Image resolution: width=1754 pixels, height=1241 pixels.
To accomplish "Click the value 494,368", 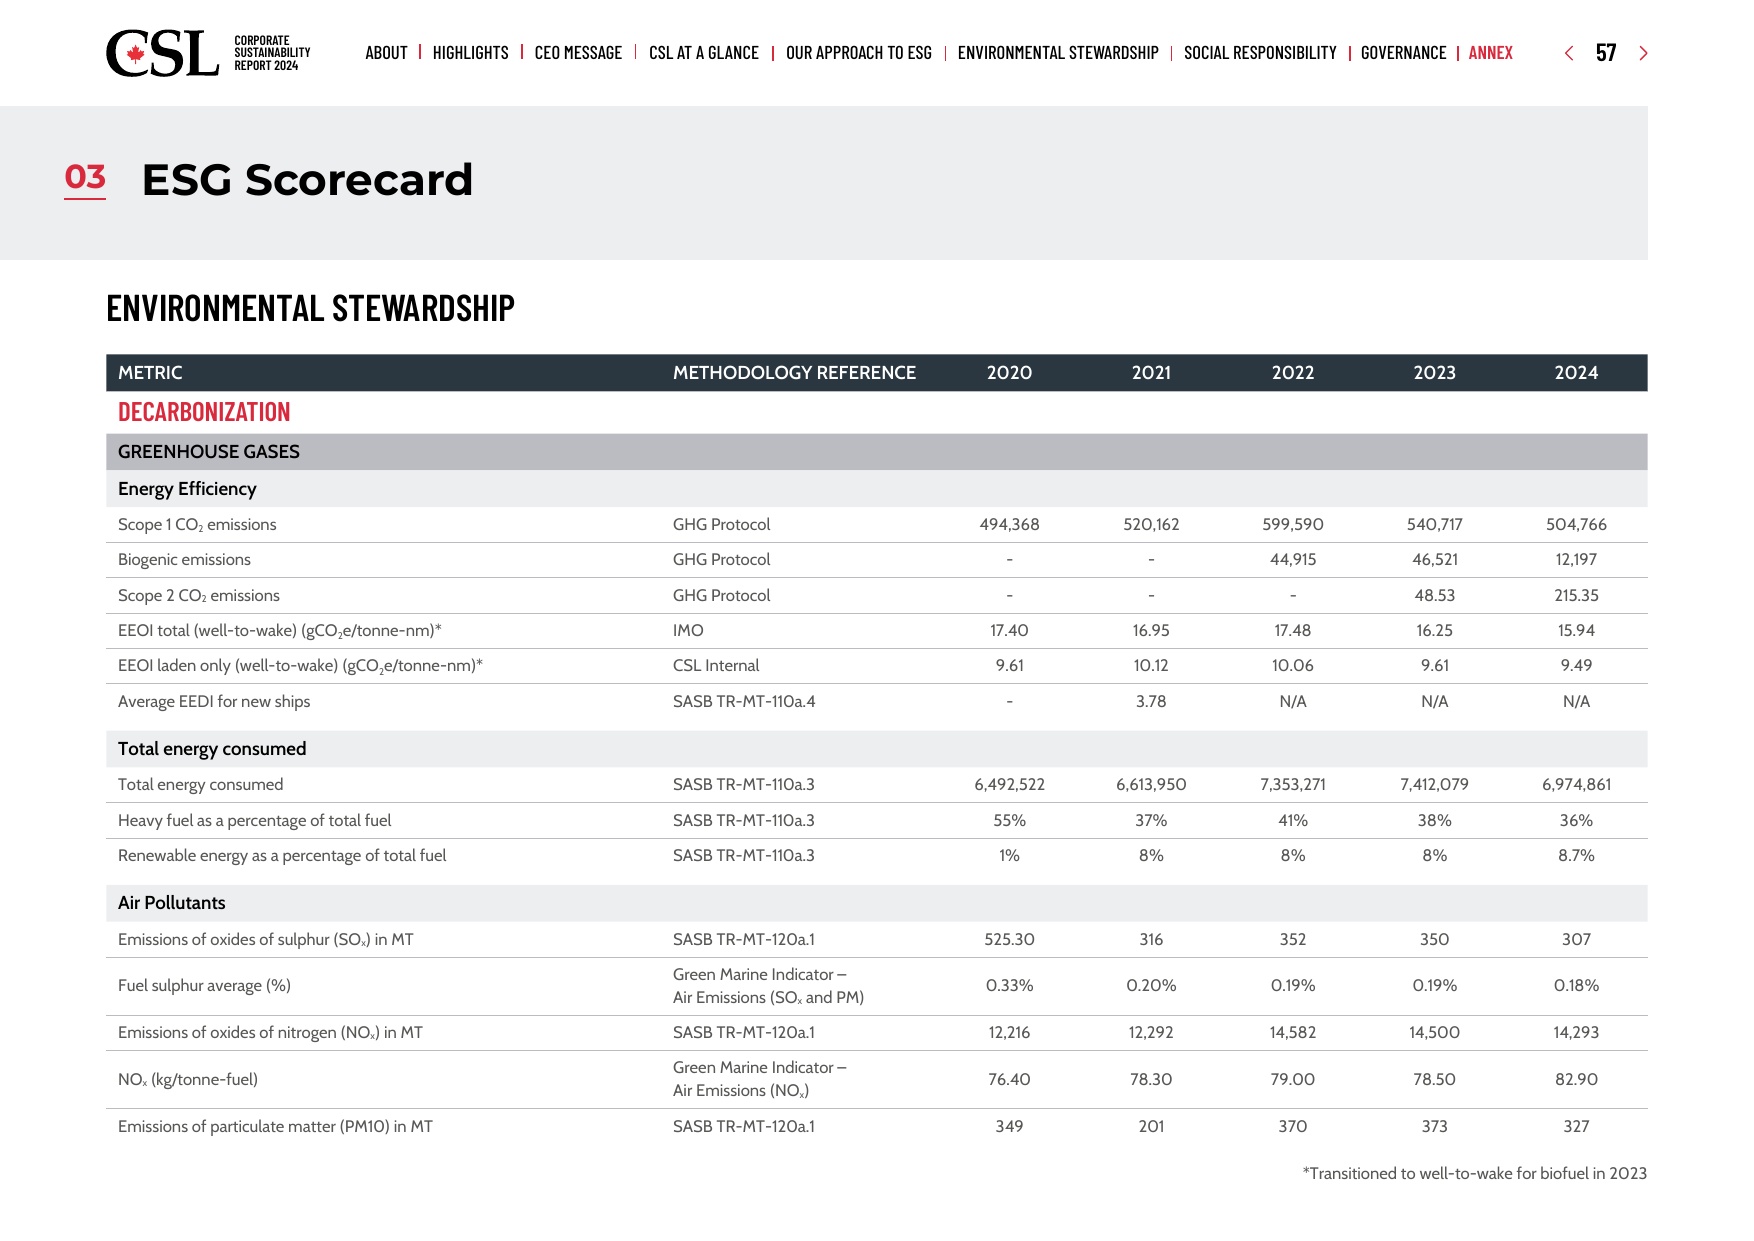I will 1009,525.
